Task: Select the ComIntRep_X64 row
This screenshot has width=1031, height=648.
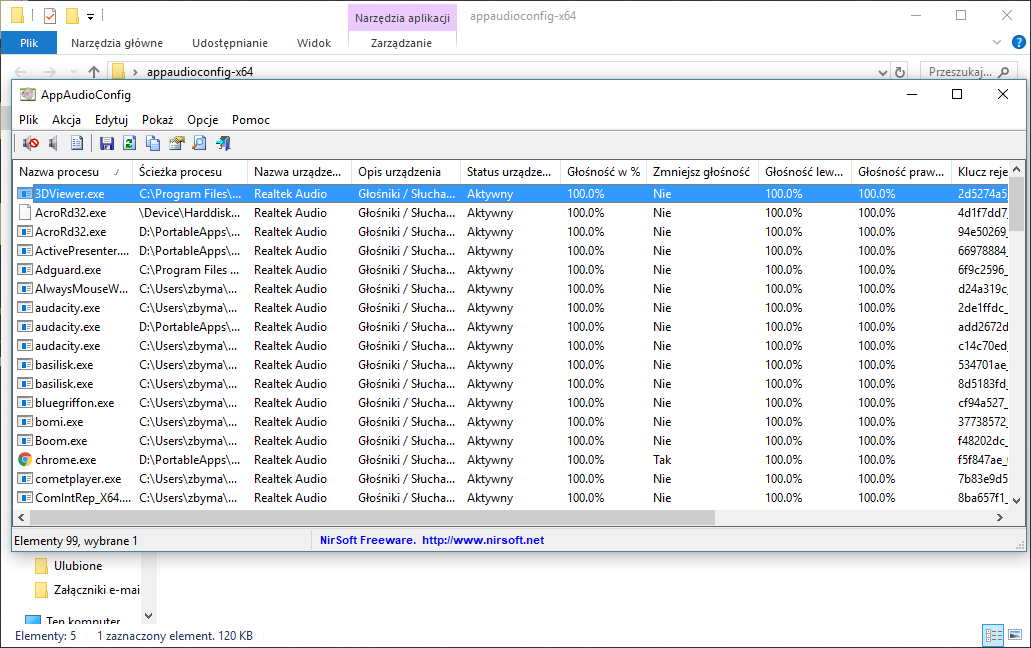Action: coord(512,498)
